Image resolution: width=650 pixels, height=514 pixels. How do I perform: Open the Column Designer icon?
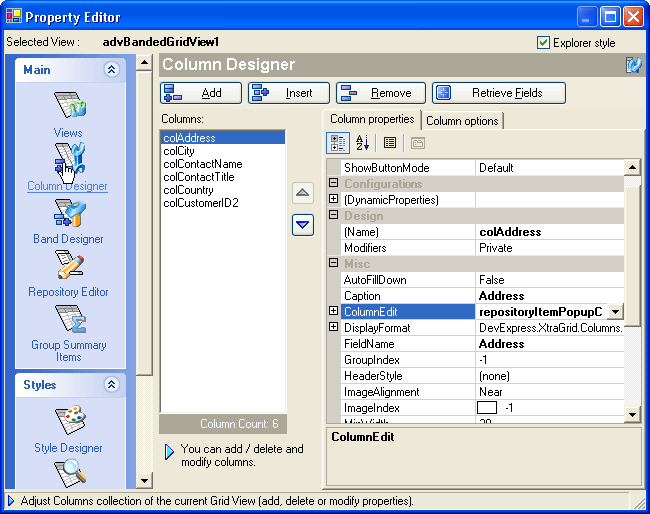click(70, 158)
